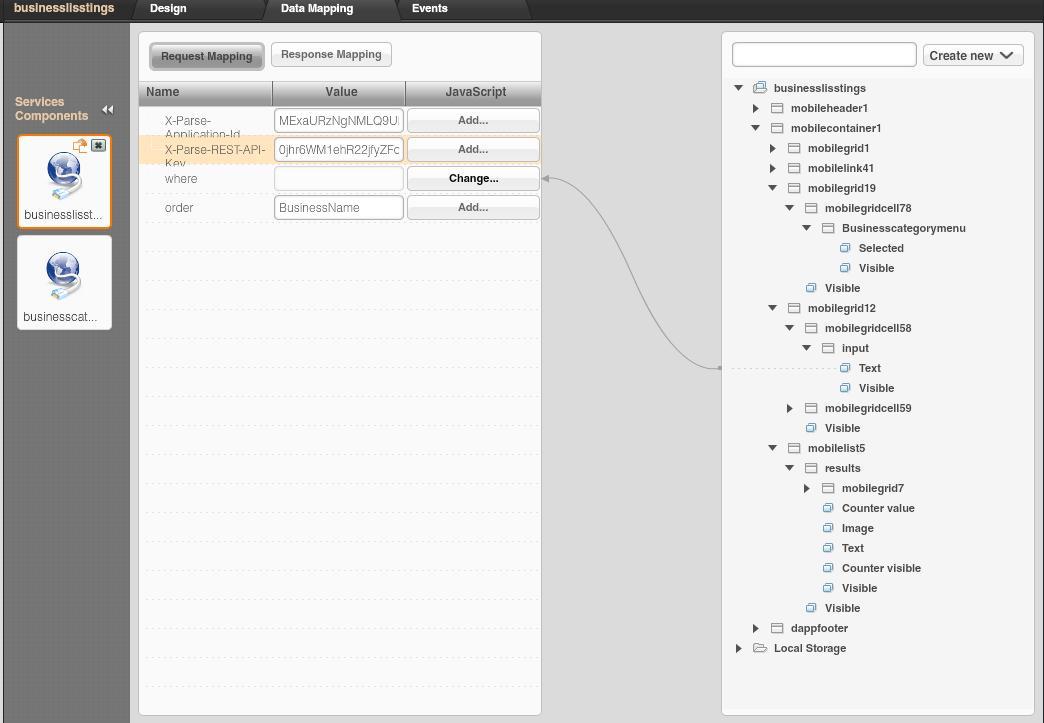The image size is (1044, 723).
Task: Click the Selected property icon under Businesscategorymenu
Action: [845, 248]
